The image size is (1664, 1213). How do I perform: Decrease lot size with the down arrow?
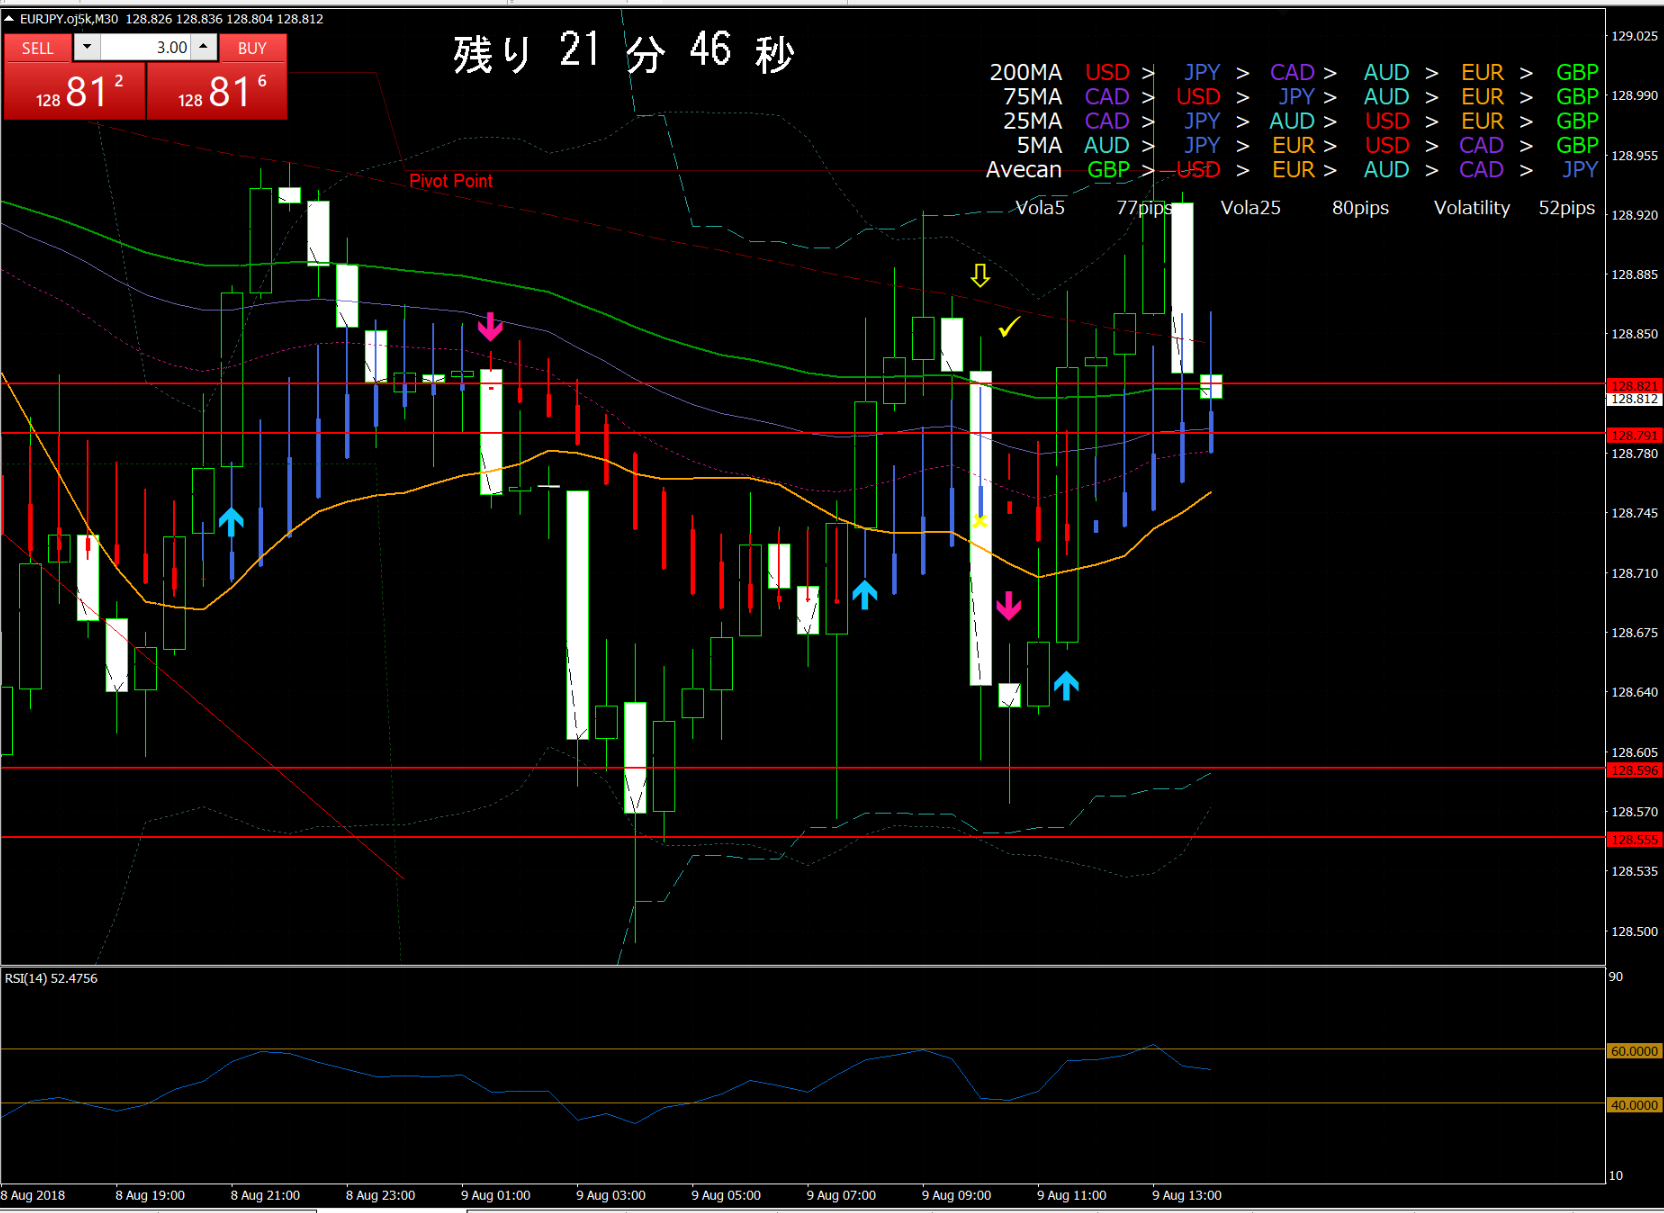[87, 47]
